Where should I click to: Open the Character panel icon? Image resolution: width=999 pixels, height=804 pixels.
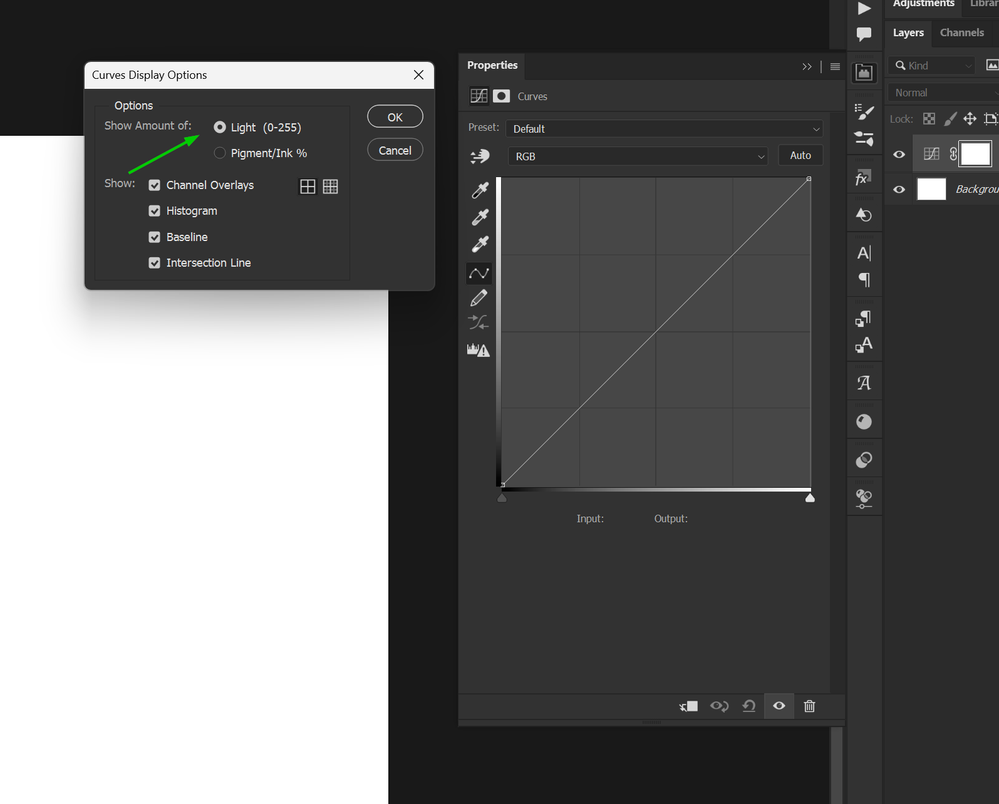click(x=864, y=254)
